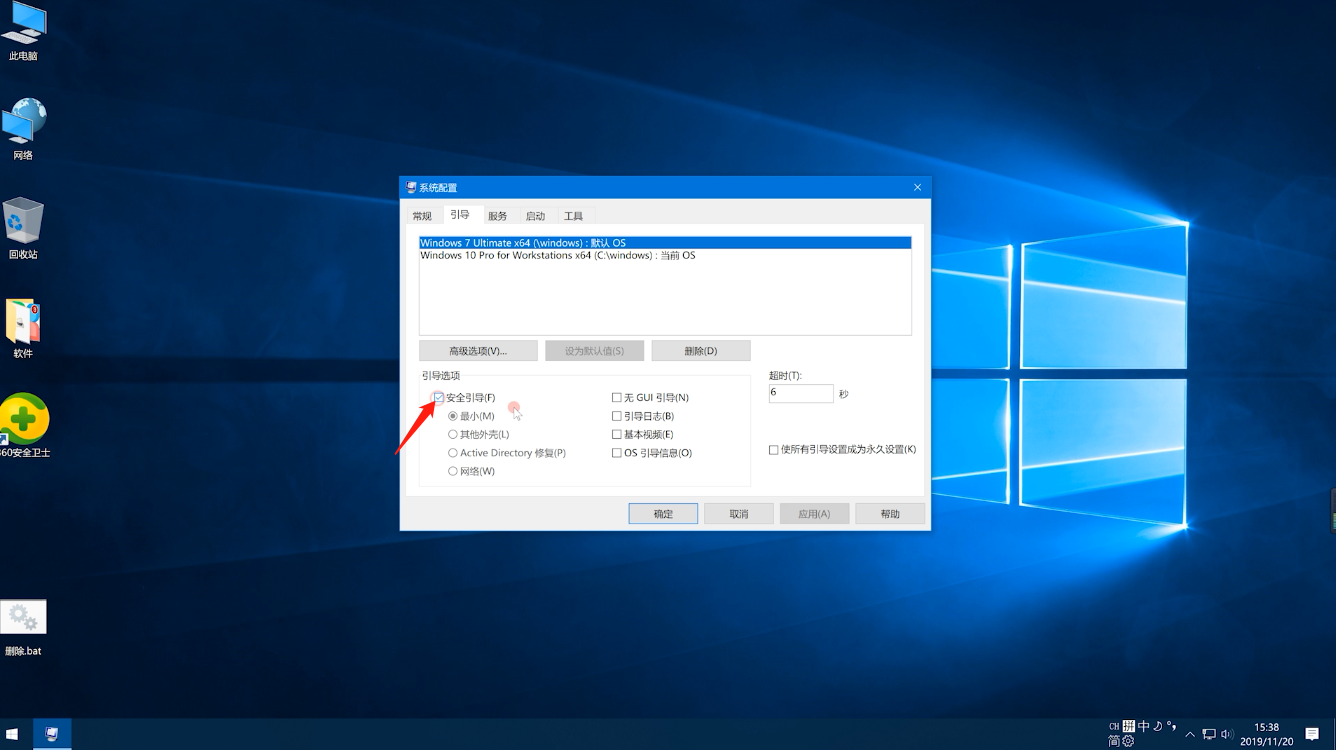
Task: Select the 其他外壳(L) radio button
Action: 453,434
